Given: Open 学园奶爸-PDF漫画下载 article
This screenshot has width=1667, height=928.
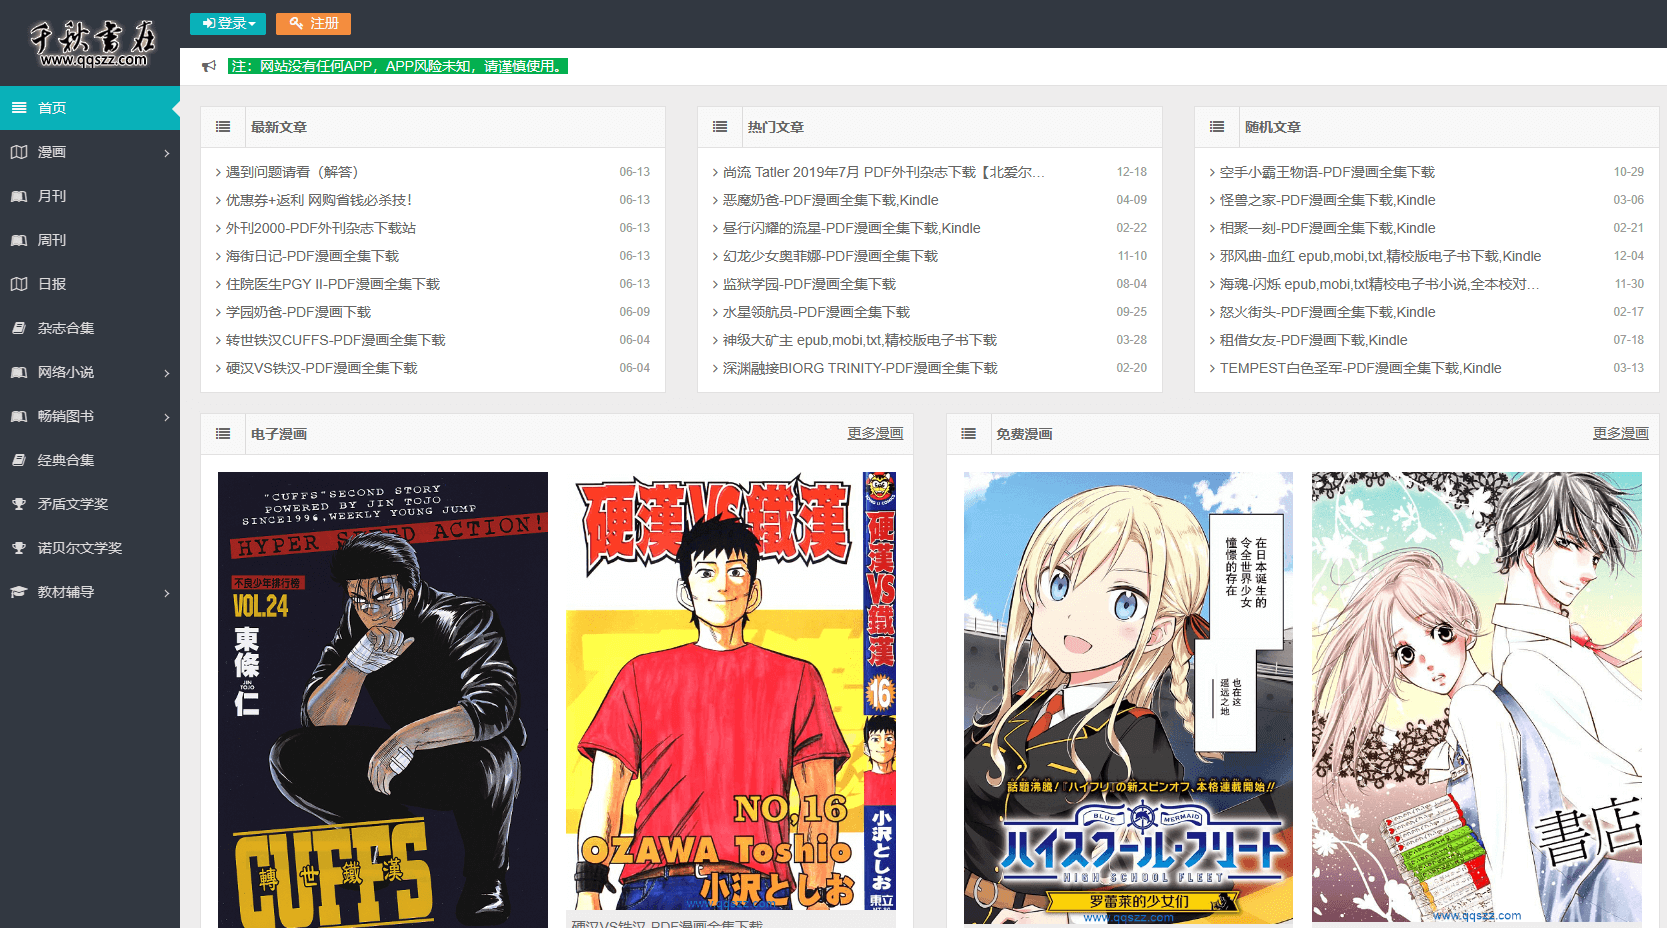Looking at the screenshot, I should point(298,312).
